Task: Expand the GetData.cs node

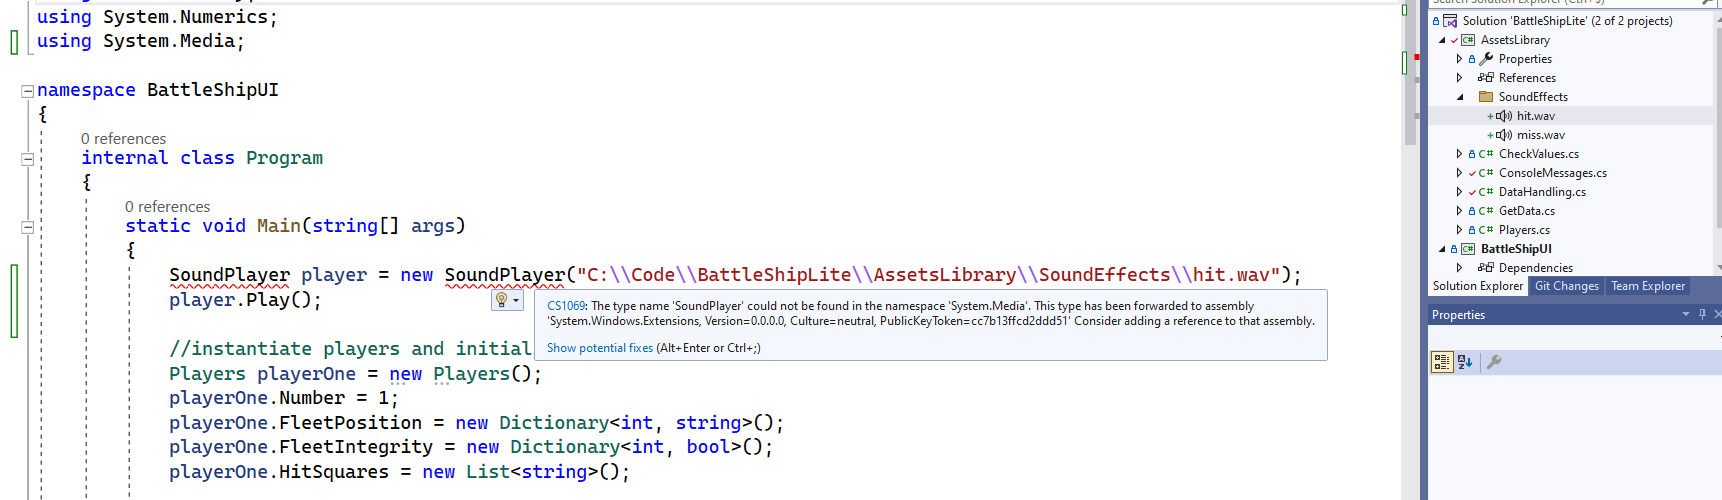Action: [x=1459, y=211]
